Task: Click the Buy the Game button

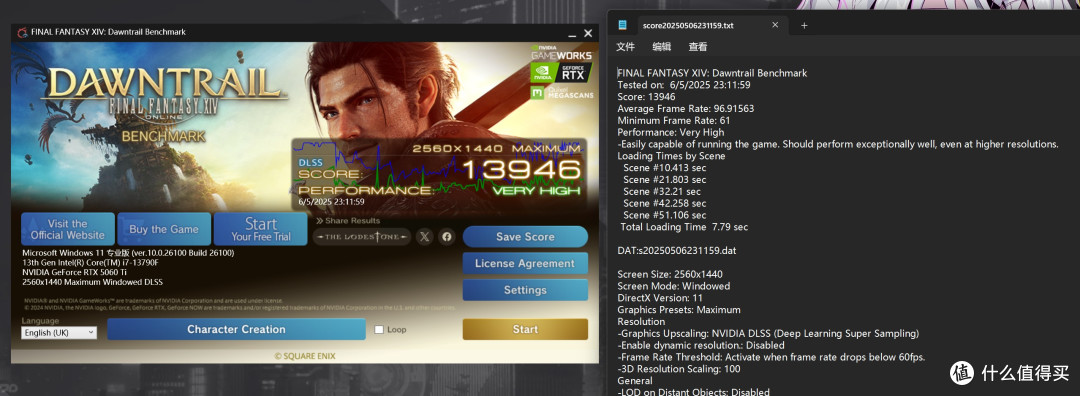Action: click(x=164, y=229)
